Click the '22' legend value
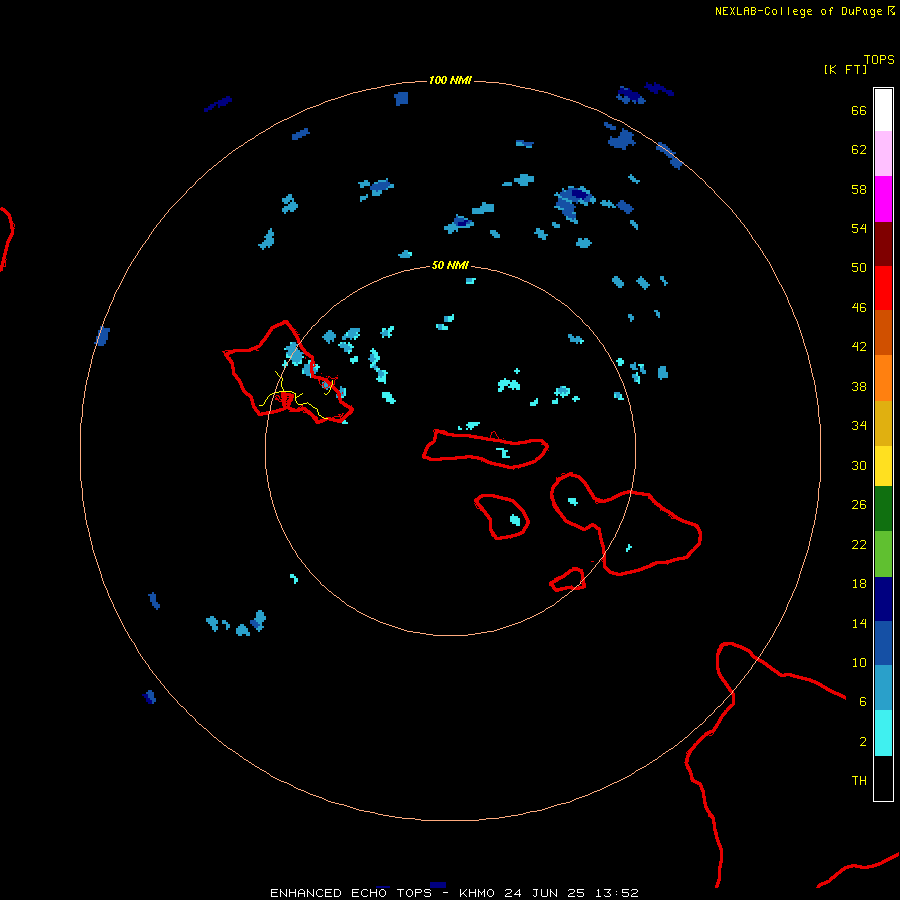Viewport: 900px width, 900px height. pos(859,544)
